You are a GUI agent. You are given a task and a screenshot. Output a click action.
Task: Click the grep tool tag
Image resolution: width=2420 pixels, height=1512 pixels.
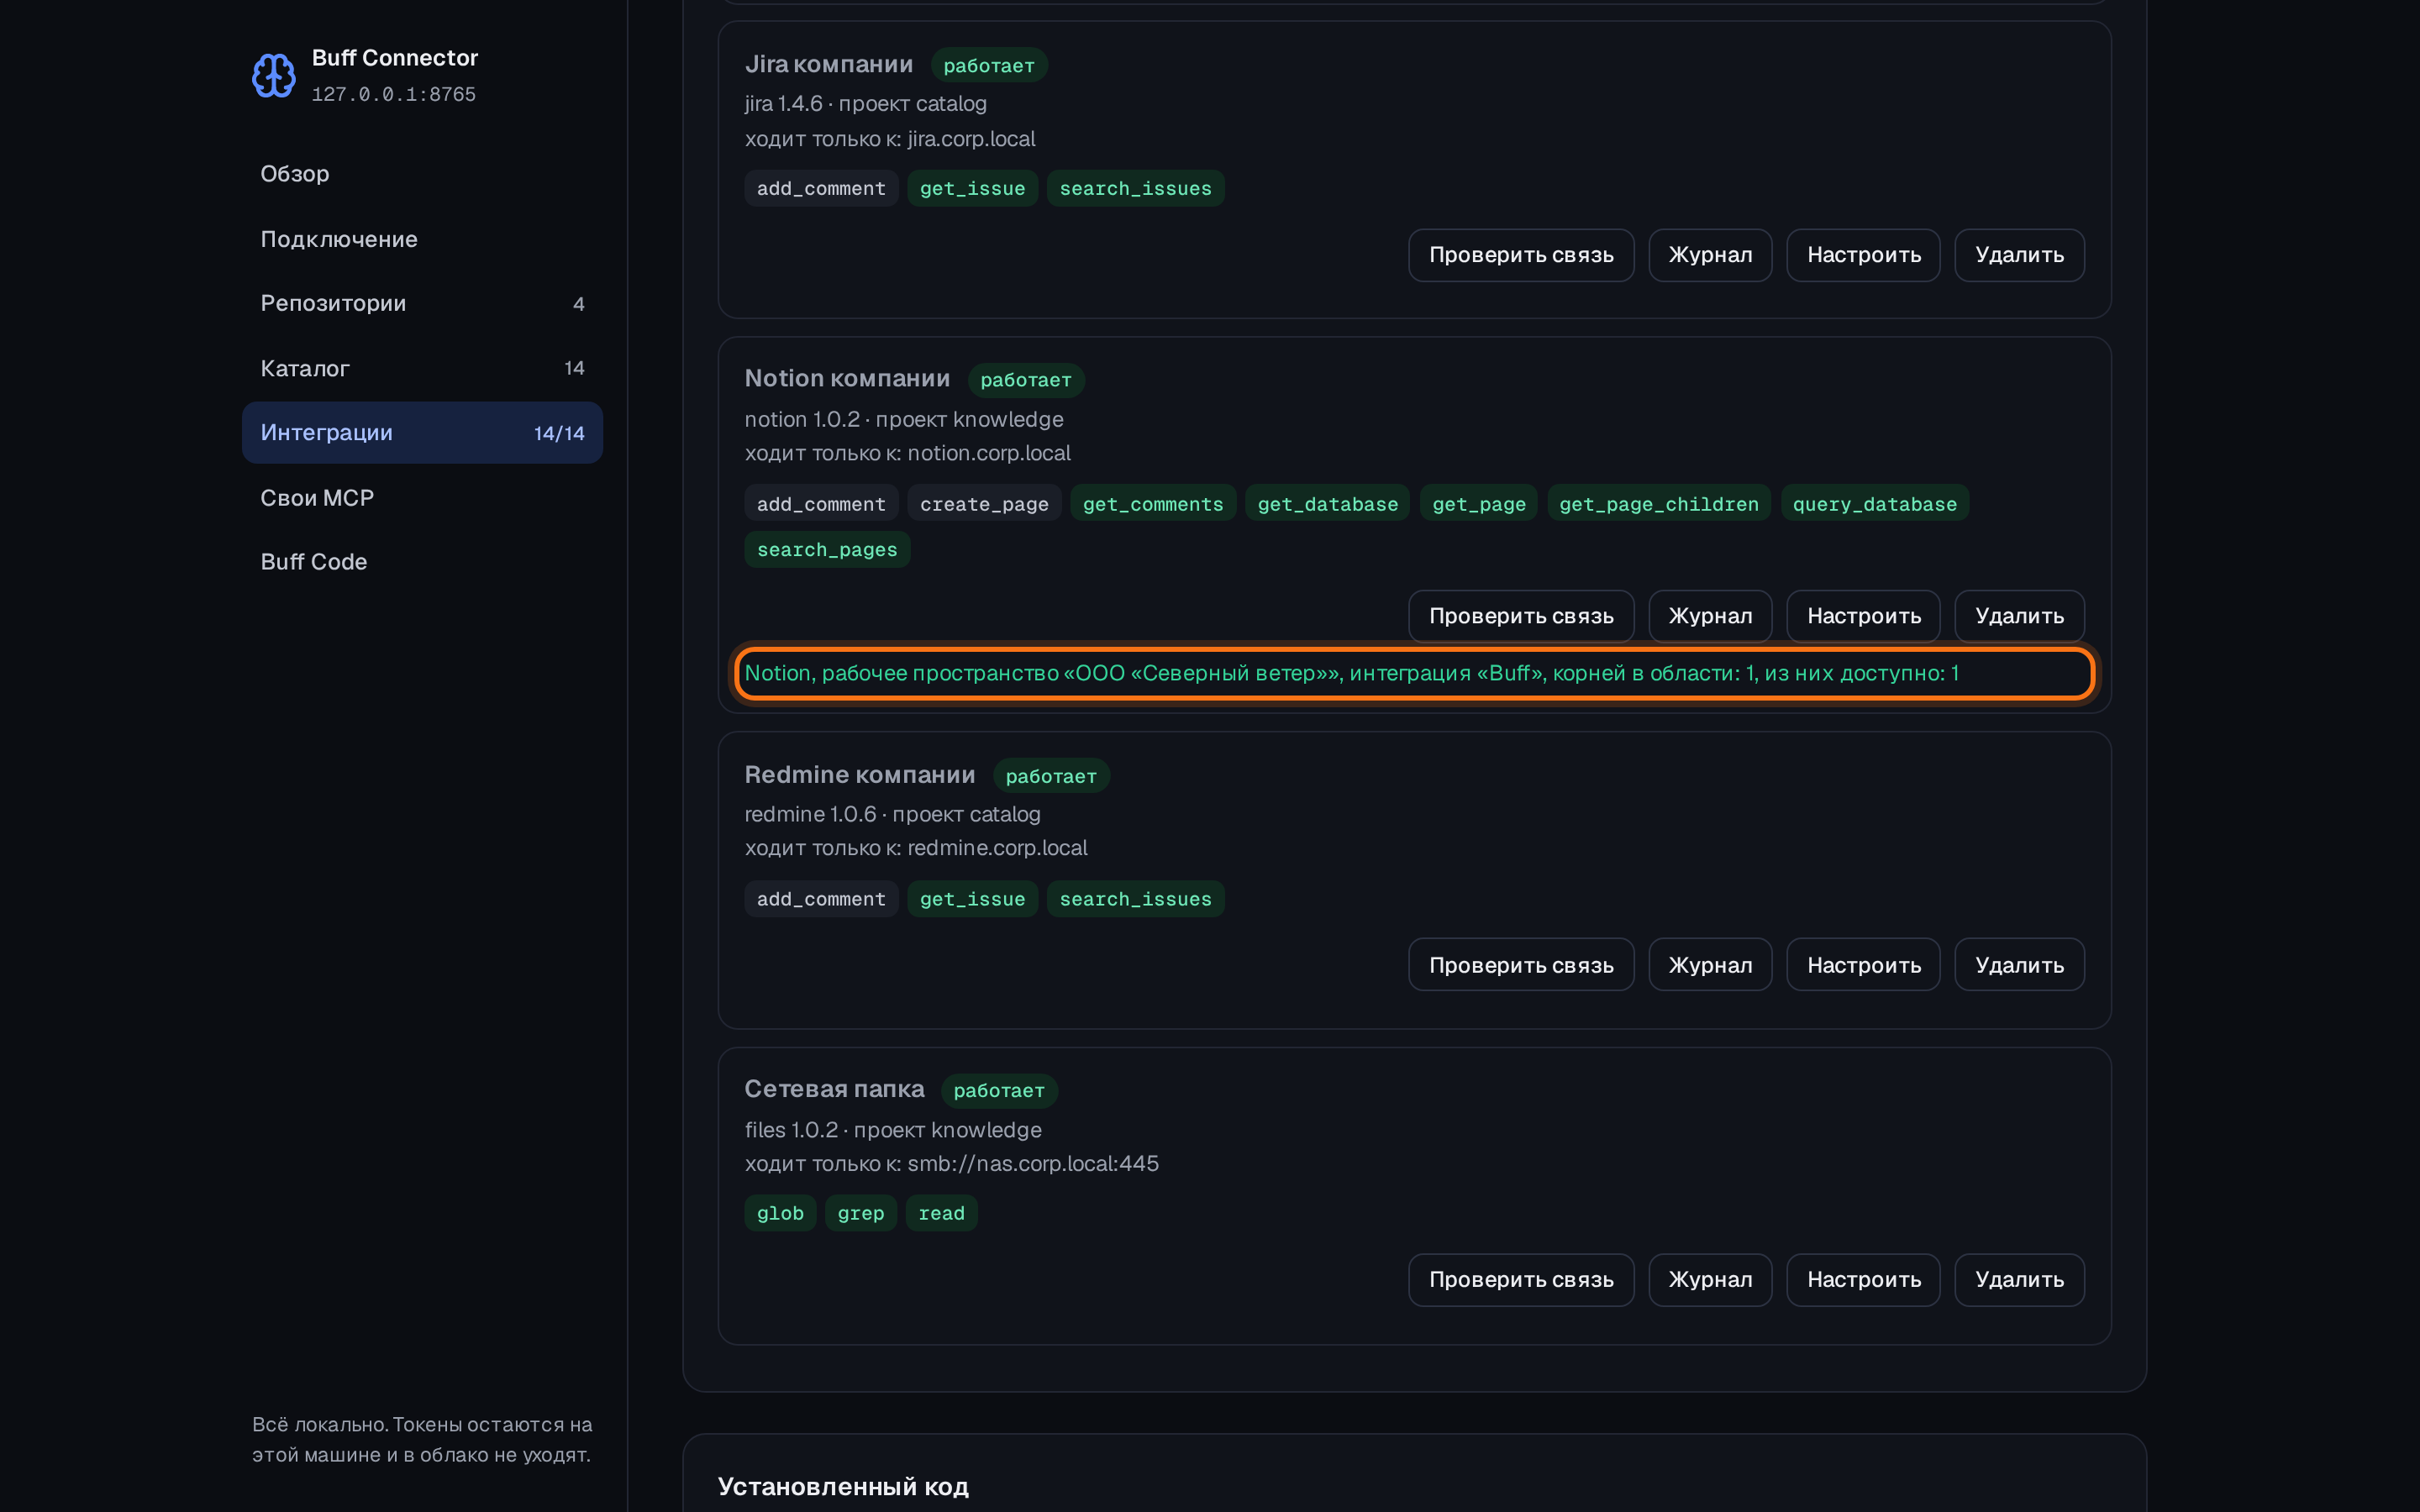[861, 1213]
